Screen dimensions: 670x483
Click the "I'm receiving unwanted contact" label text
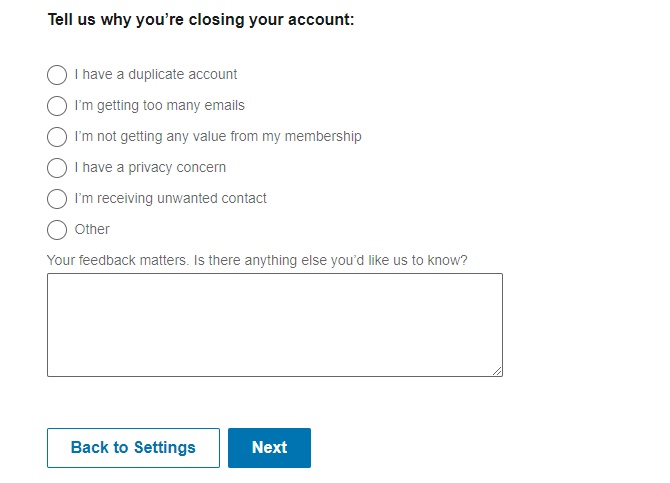coord(171,199)
